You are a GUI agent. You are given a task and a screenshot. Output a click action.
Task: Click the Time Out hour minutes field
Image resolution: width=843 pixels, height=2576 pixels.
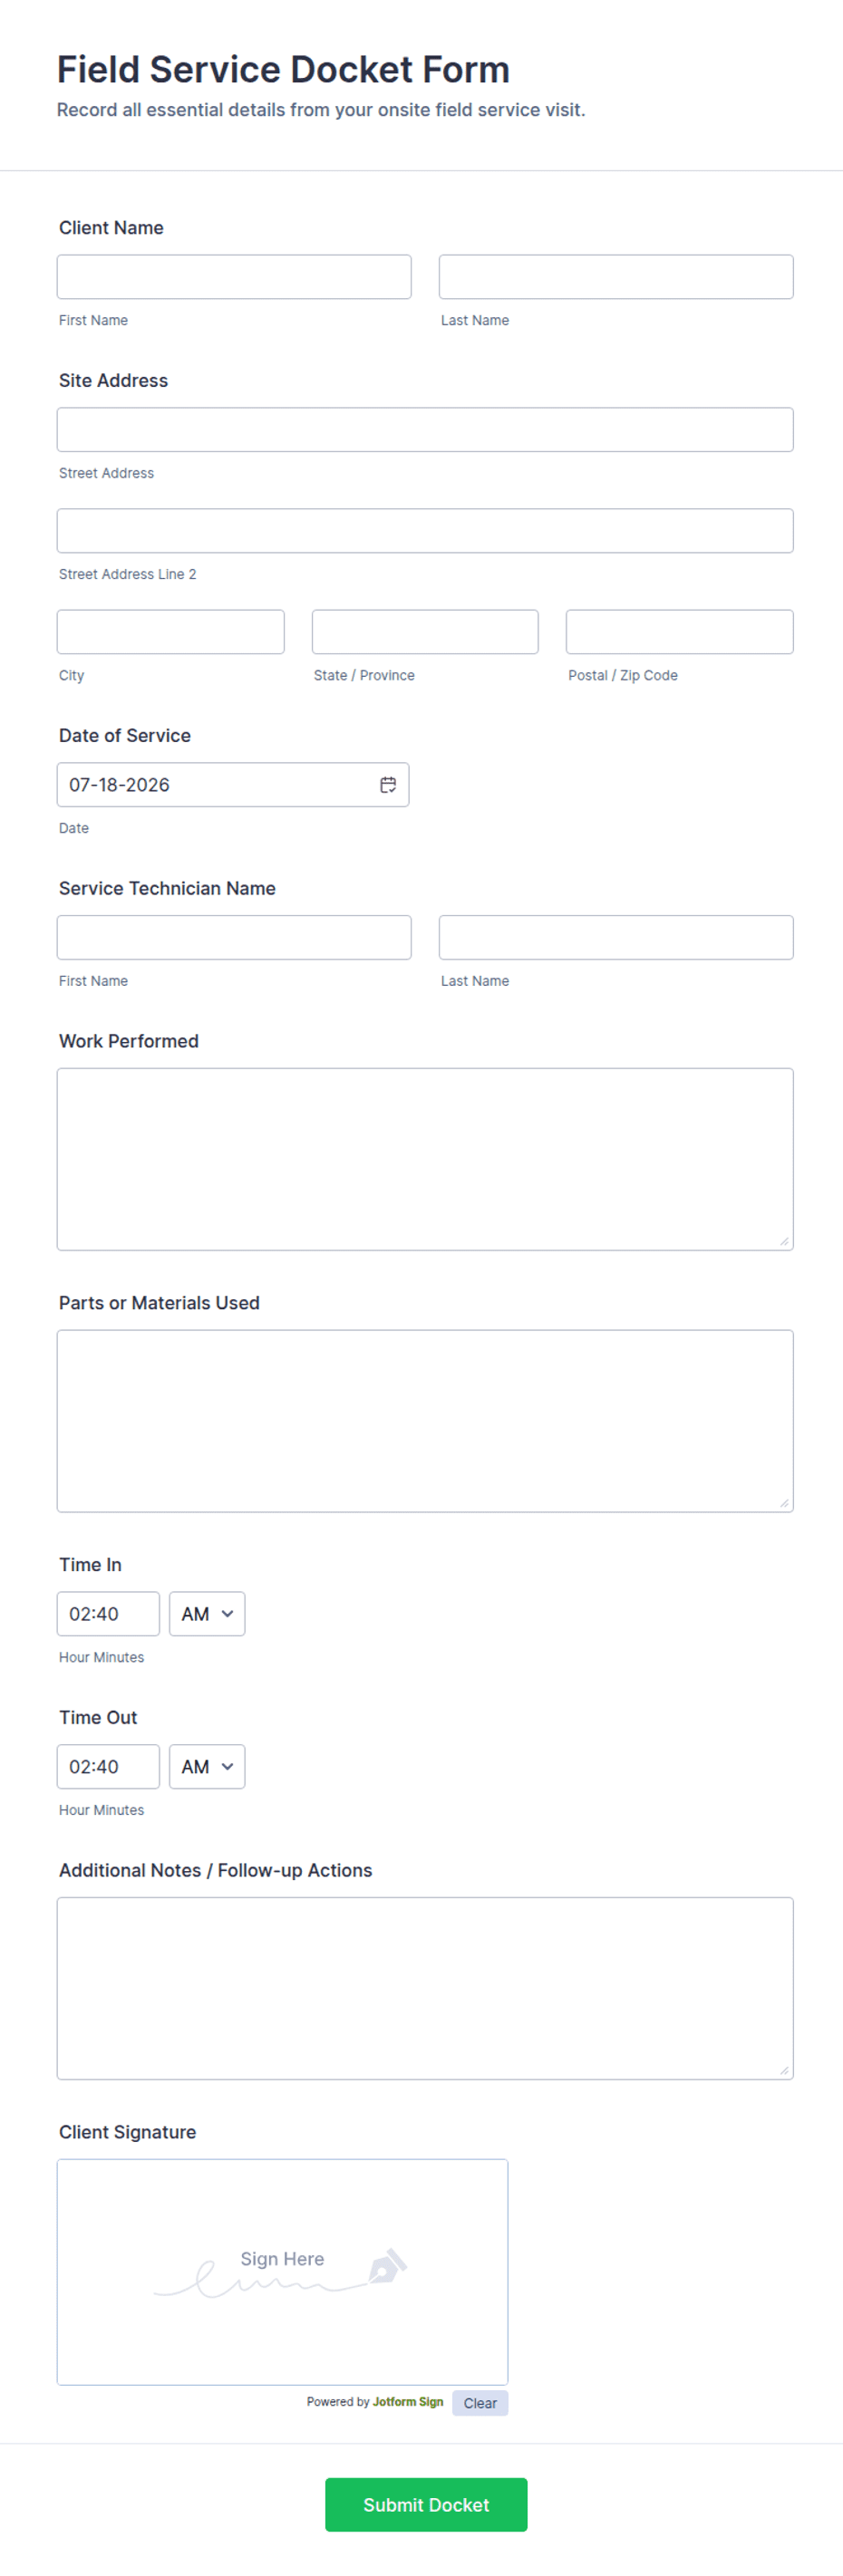tap(108, 1767)
